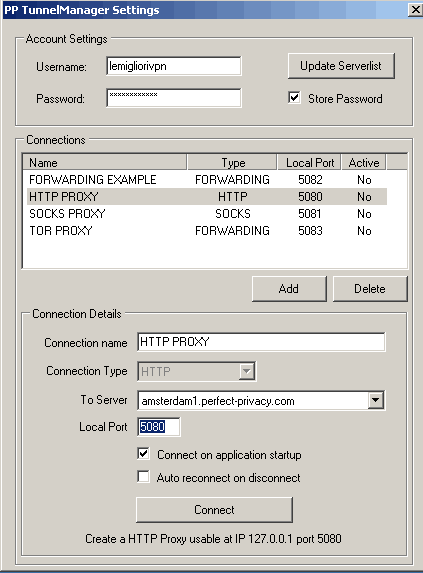Focus the Username input field
This screenshot has width=423, height=573.
point(174,66)
